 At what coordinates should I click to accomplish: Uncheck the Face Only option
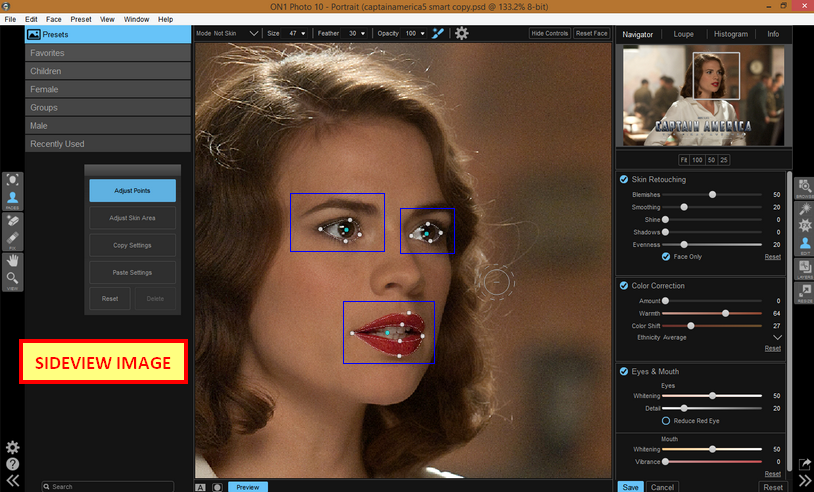666,256
